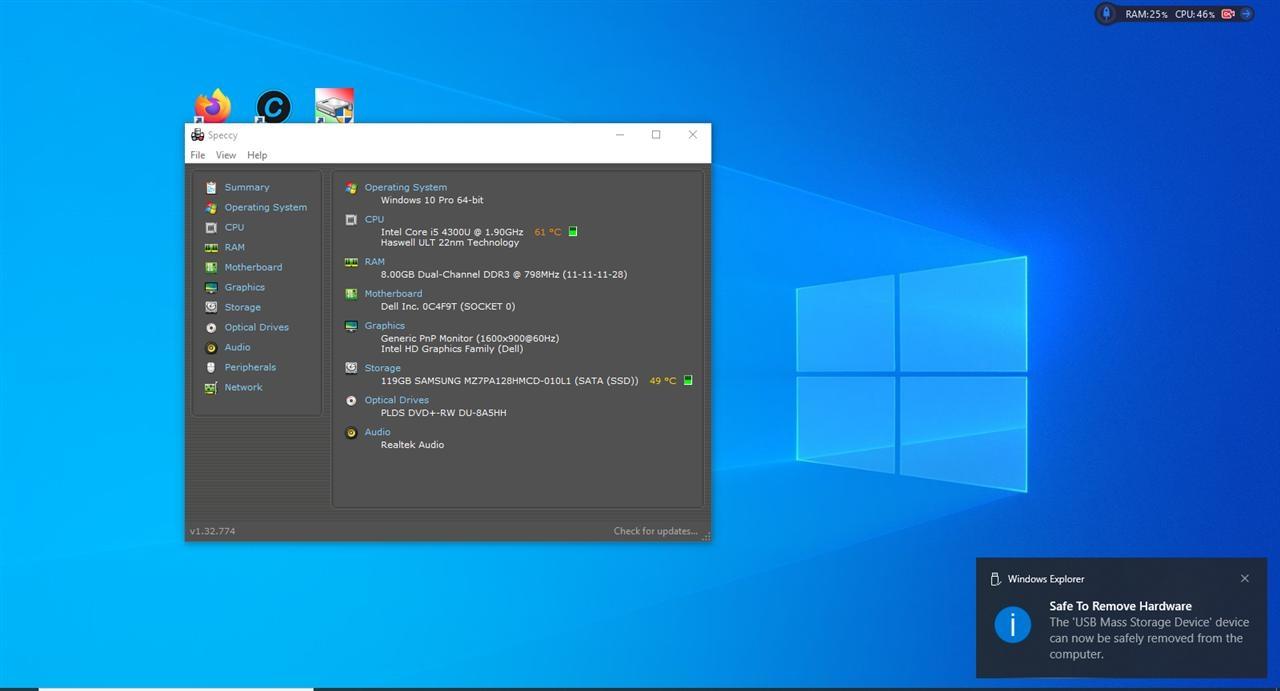Dismiss the Windows Explorer notification with X
The image size is (1280, 691).
pyautogui.click(x=1244, y=578)
